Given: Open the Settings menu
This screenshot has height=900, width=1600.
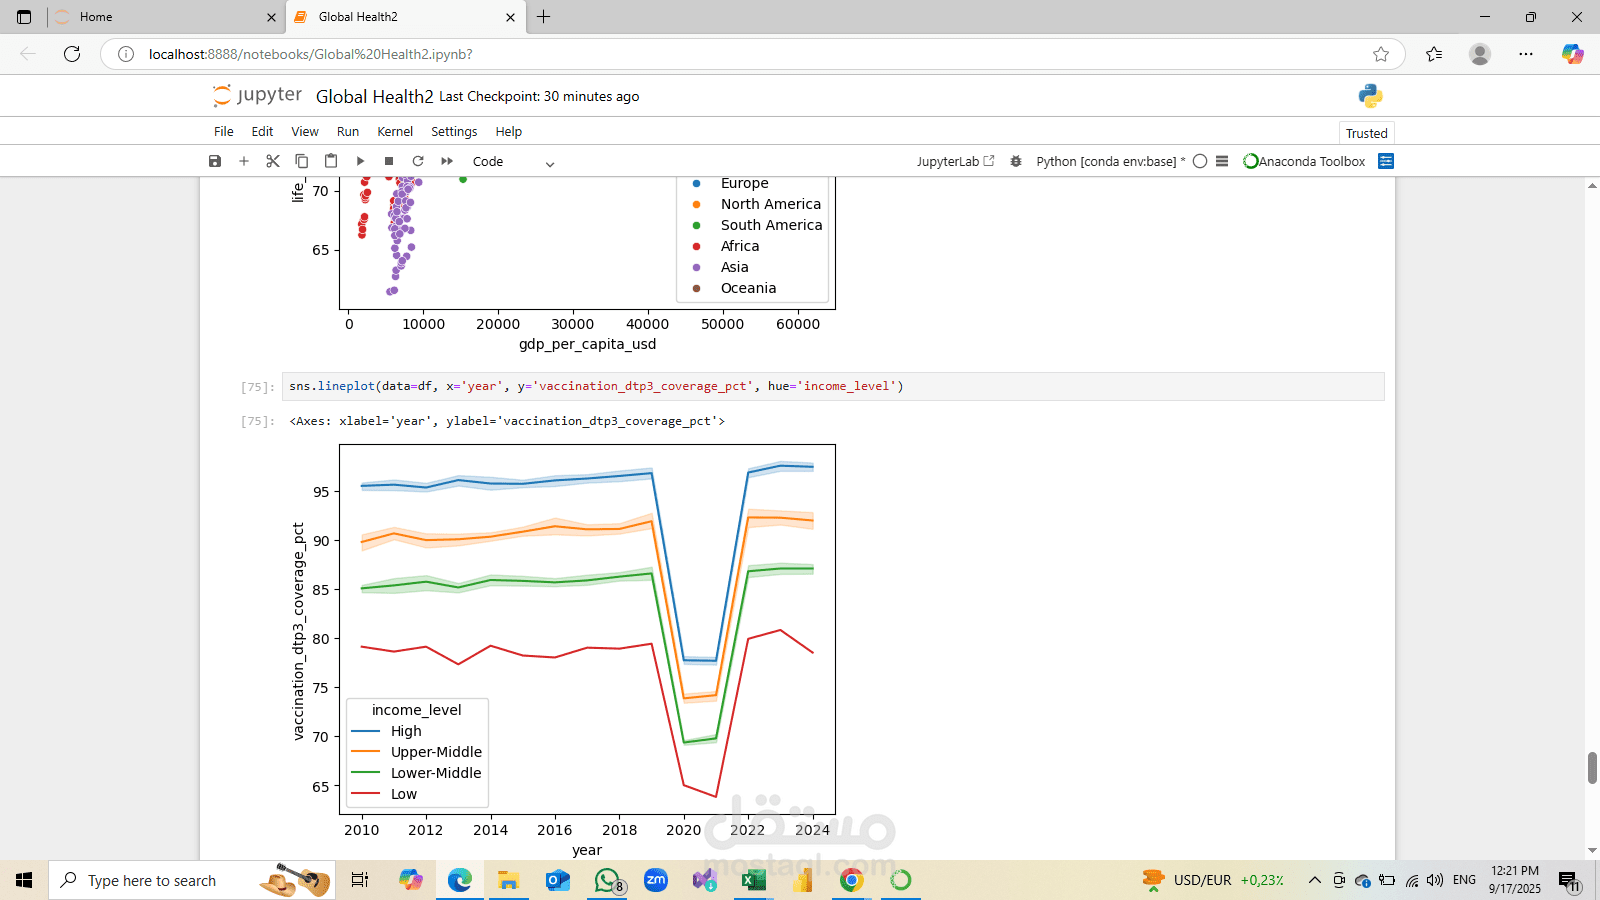Looking at the screenshot, I should (454, 131).
